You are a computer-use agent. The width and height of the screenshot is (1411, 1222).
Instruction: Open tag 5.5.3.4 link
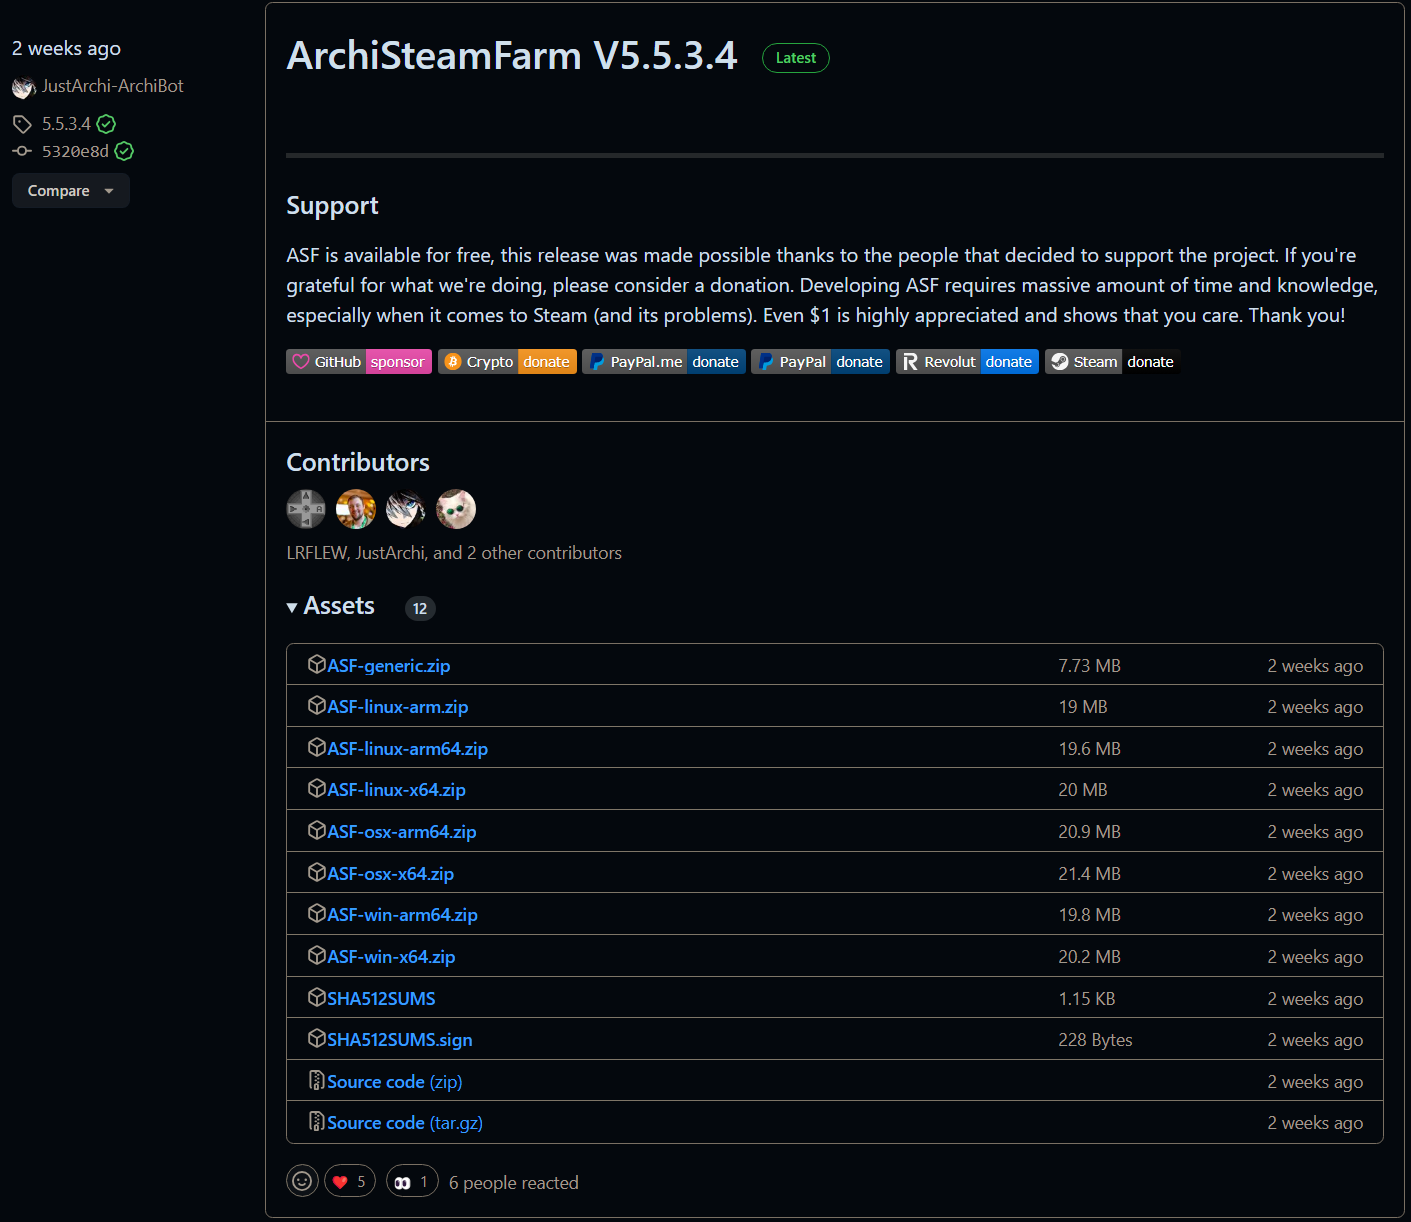(x=66, y=124)
